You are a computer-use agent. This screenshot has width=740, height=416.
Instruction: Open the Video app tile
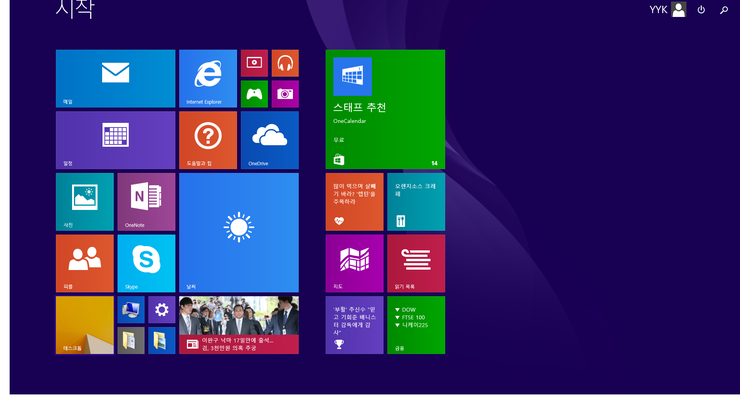click(254, 63)
